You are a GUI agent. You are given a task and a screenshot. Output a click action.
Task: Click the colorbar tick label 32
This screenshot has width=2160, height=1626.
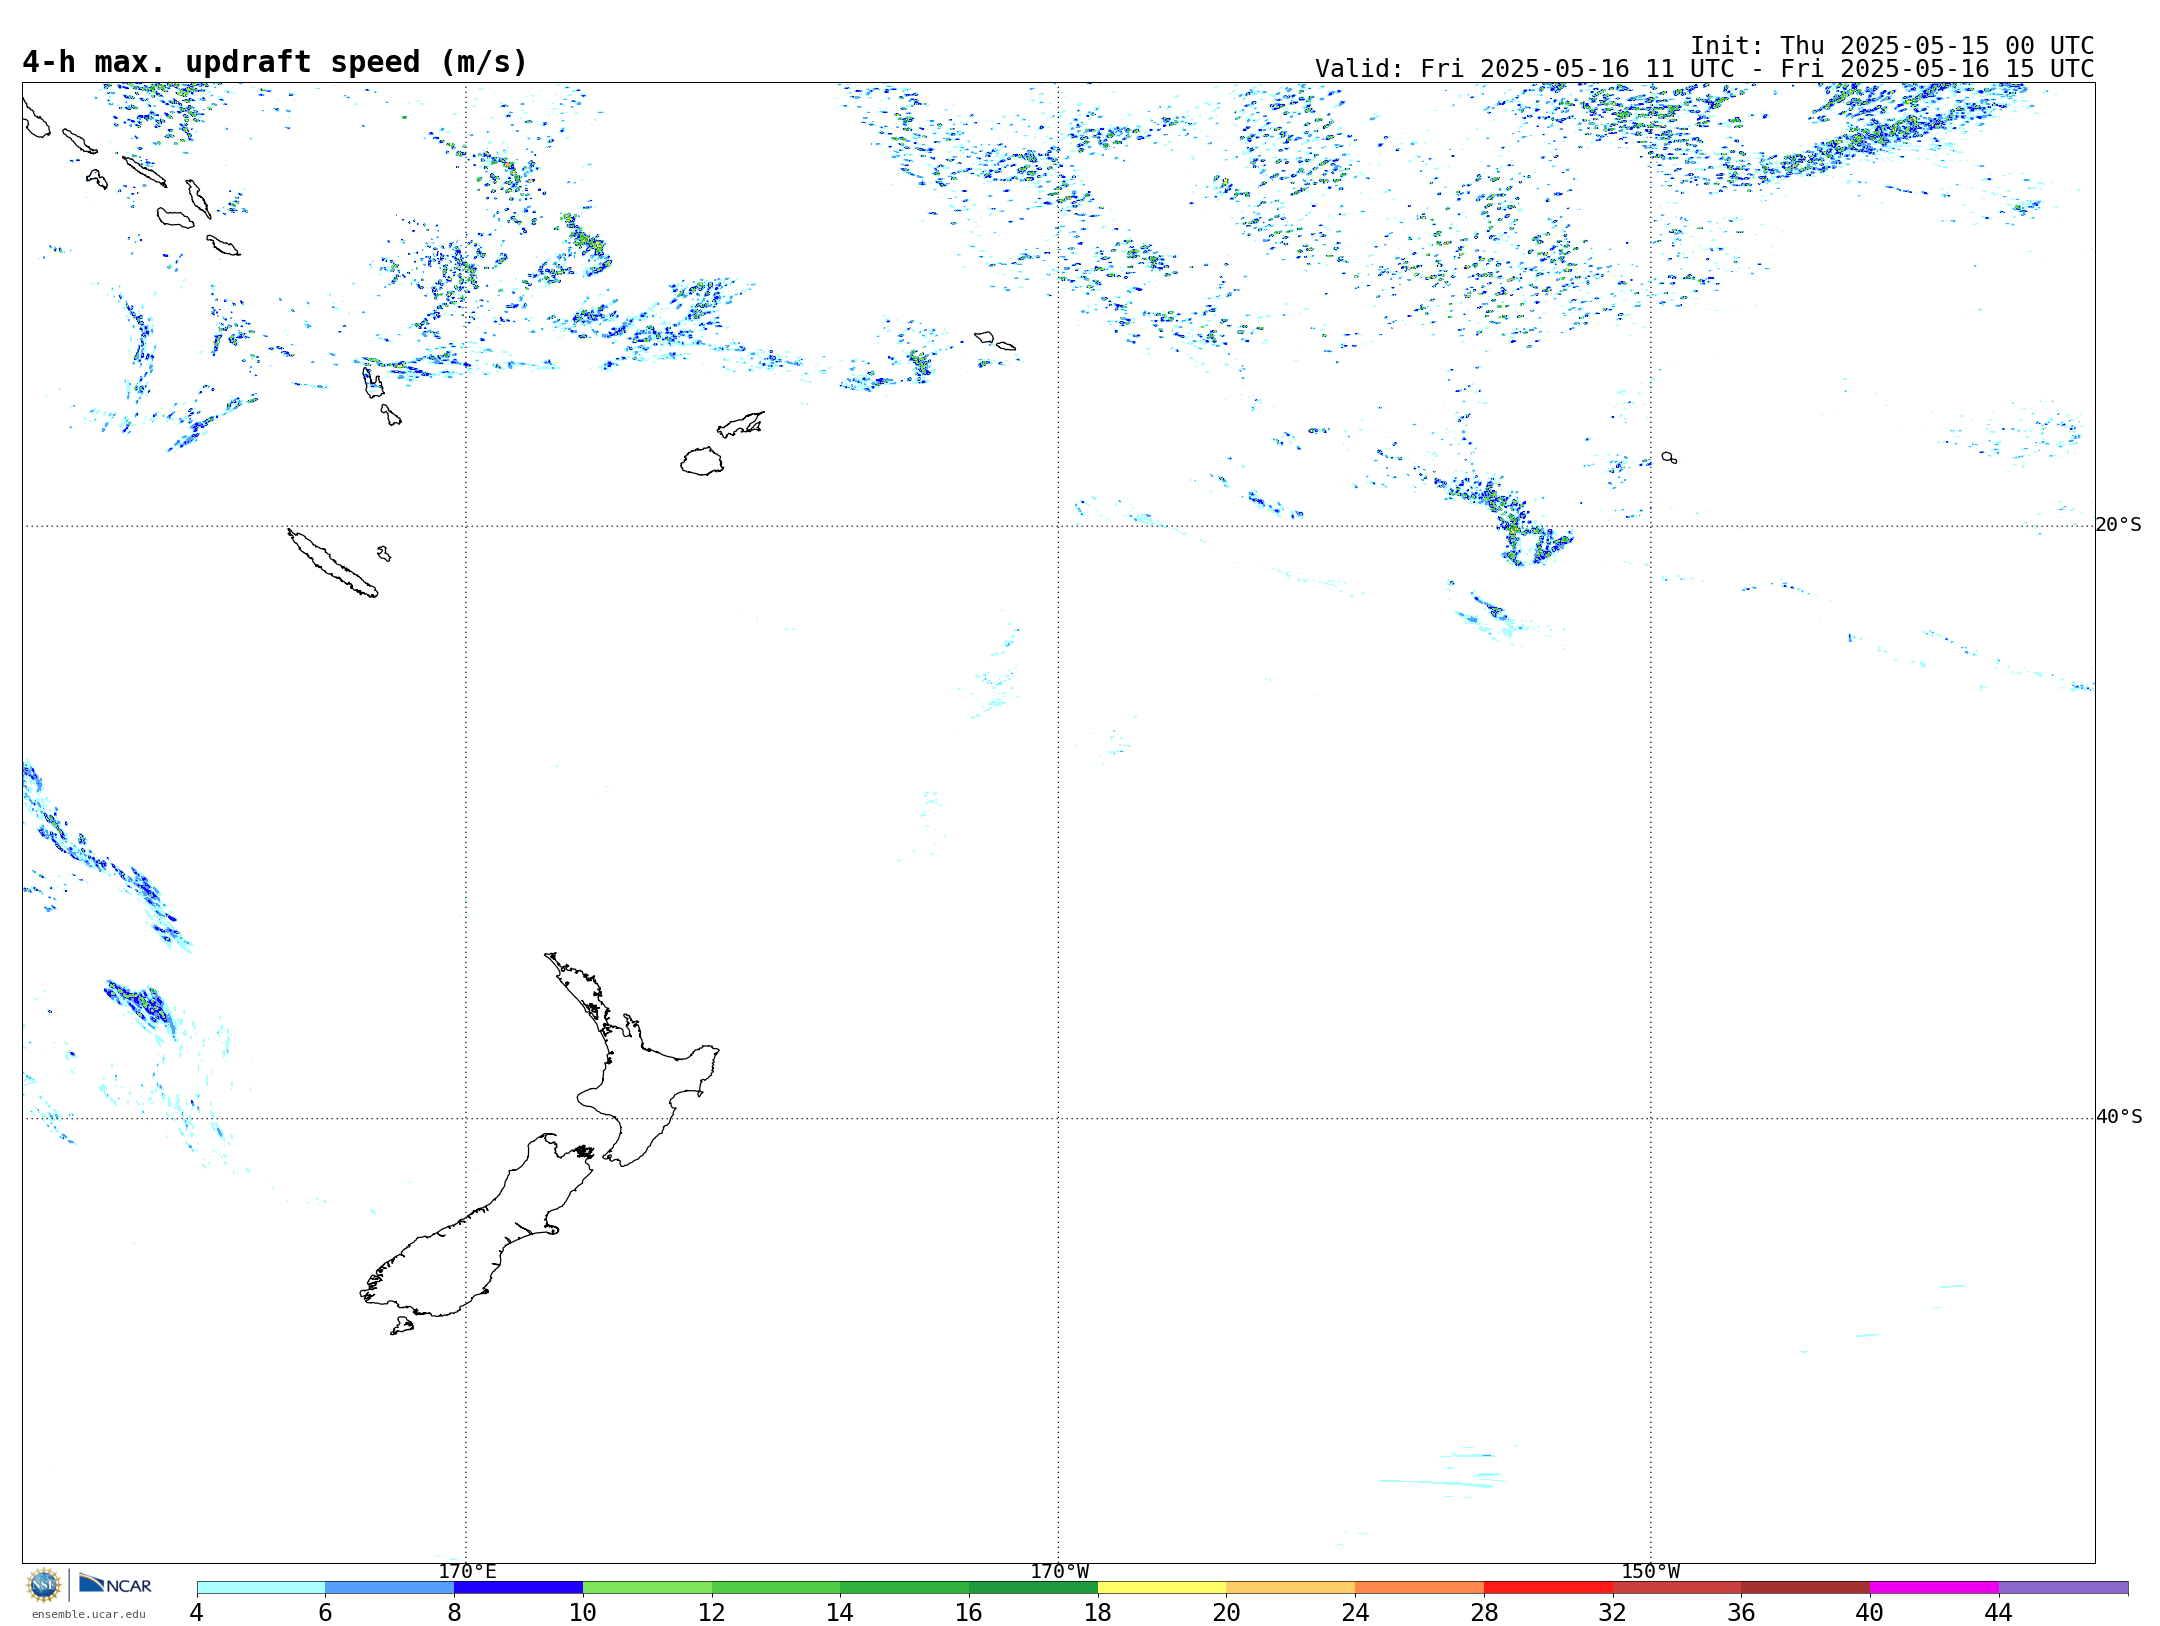point(1612,1613)
